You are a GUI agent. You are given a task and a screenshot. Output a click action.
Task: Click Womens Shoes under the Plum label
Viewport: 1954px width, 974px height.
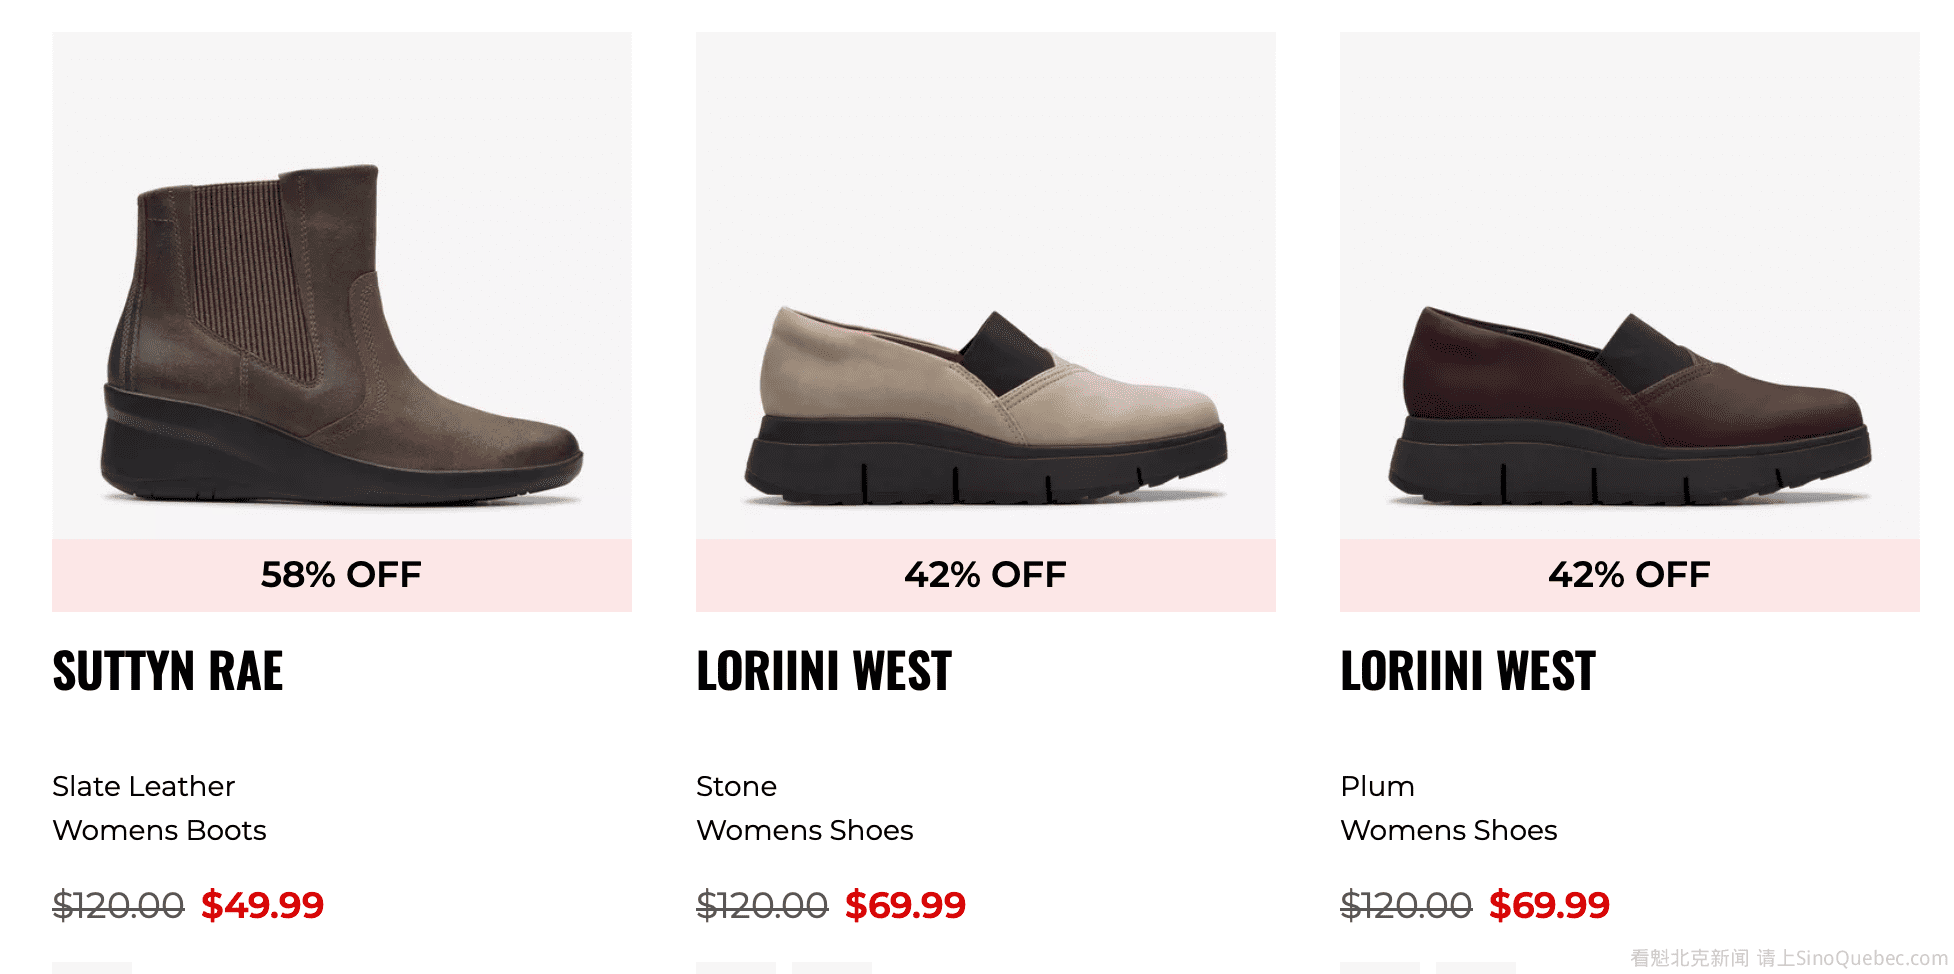coord(1448,830)
